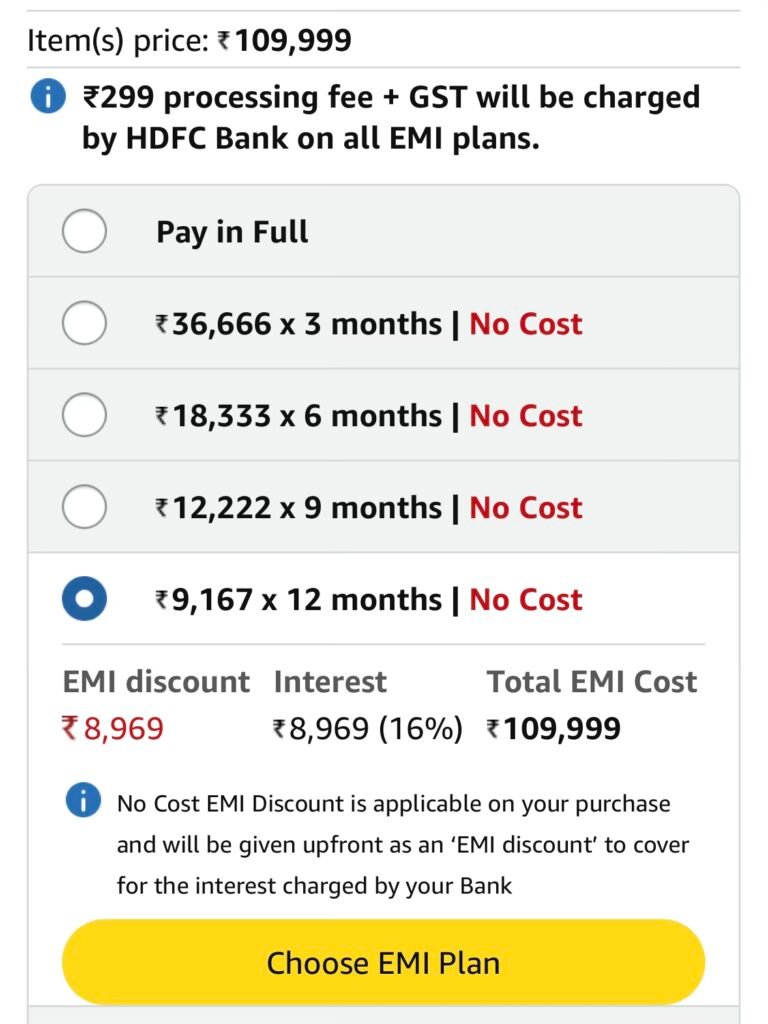Select the 6 months EMI radio option
Screen dimensions: 768x1024
pos(84,416)
